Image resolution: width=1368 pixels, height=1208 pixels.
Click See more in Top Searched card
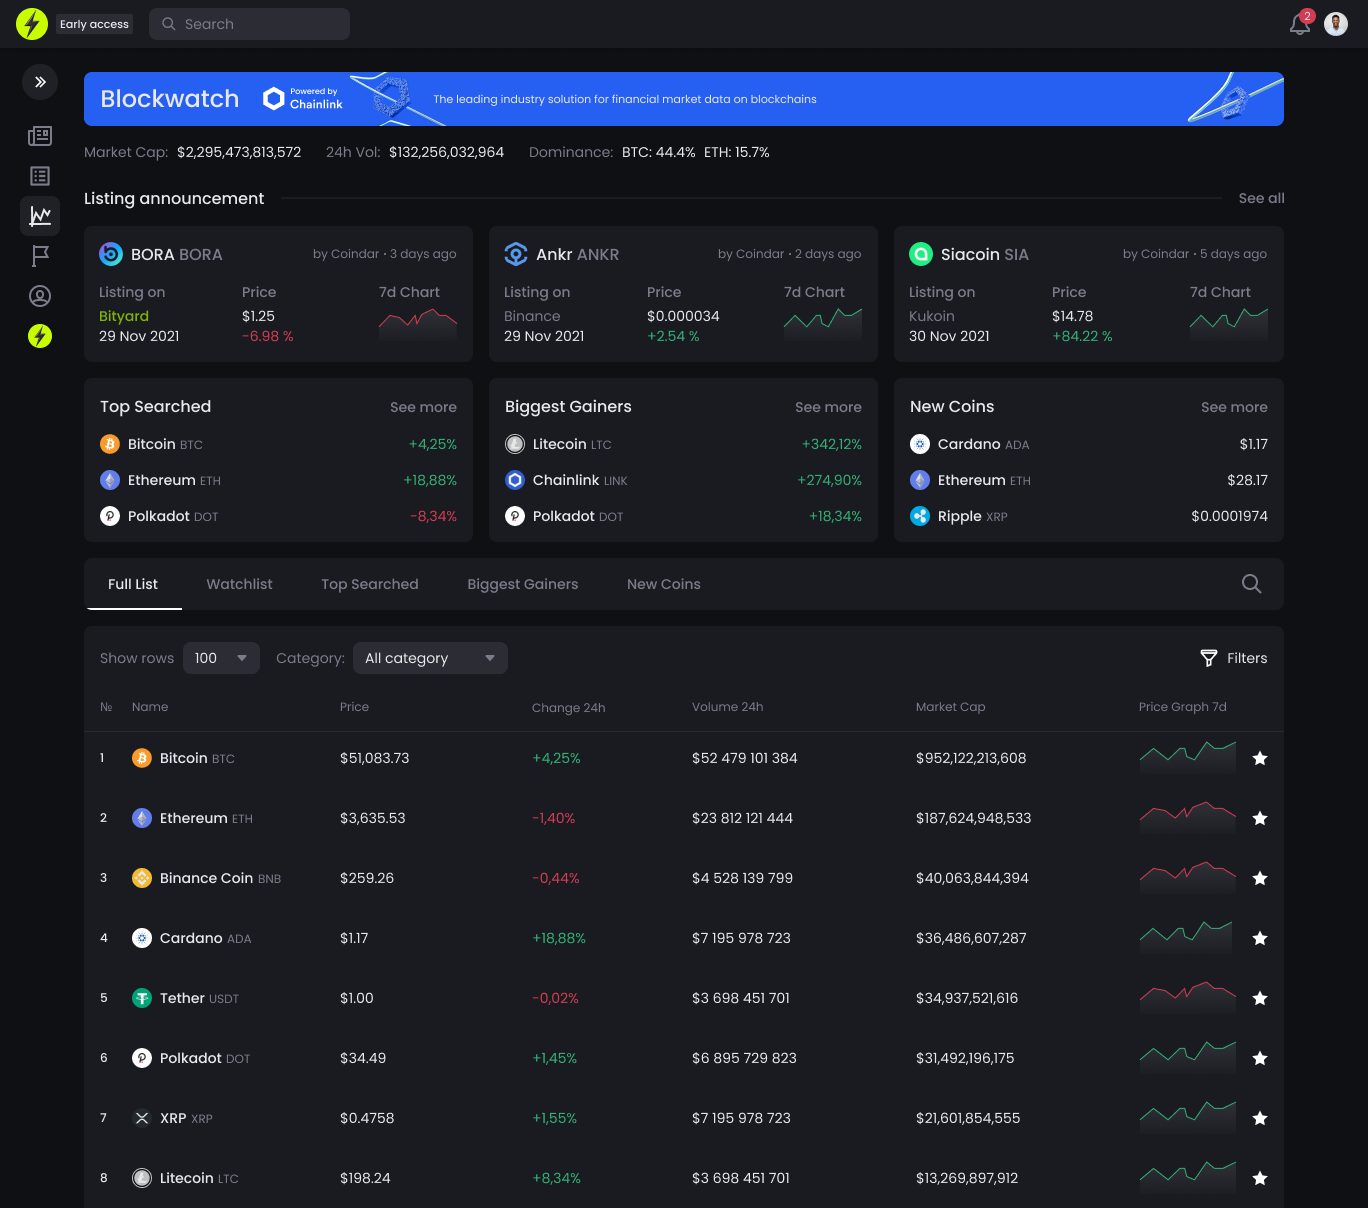[x=423, y=407]
